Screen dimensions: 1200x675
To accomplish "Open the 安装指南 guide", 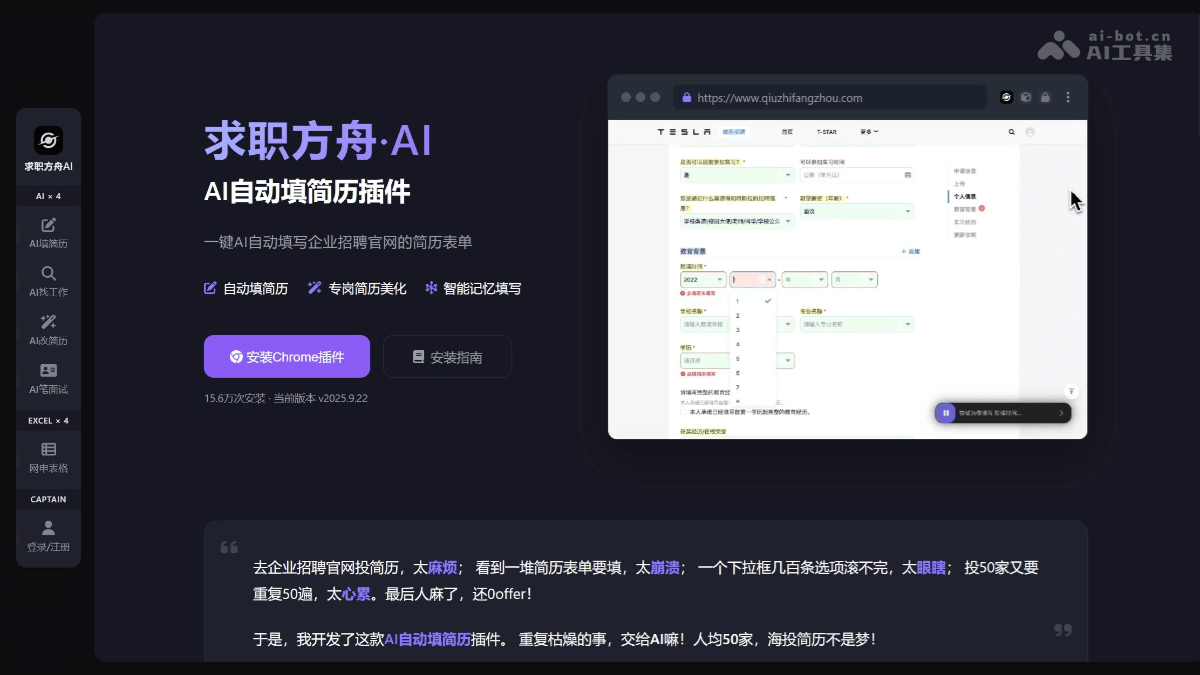I will pos(447,356).
